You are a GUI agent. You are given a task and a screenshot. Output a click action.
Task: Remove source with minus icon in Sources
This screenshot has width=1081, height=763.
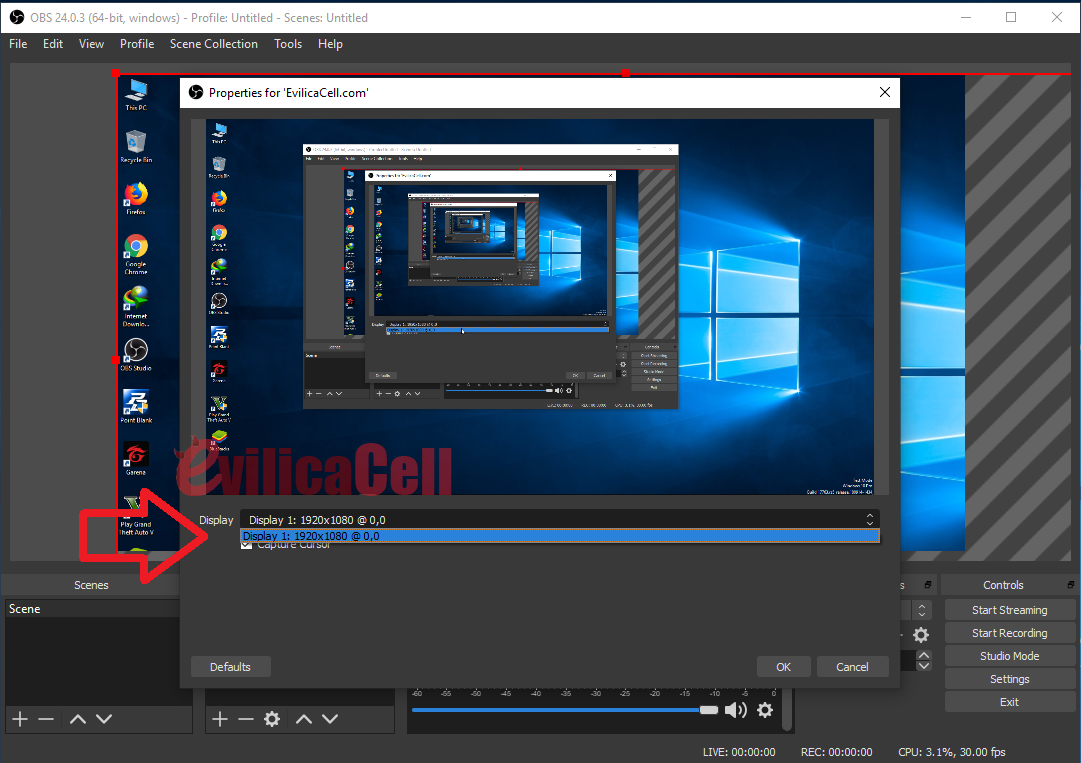point(246,720)
